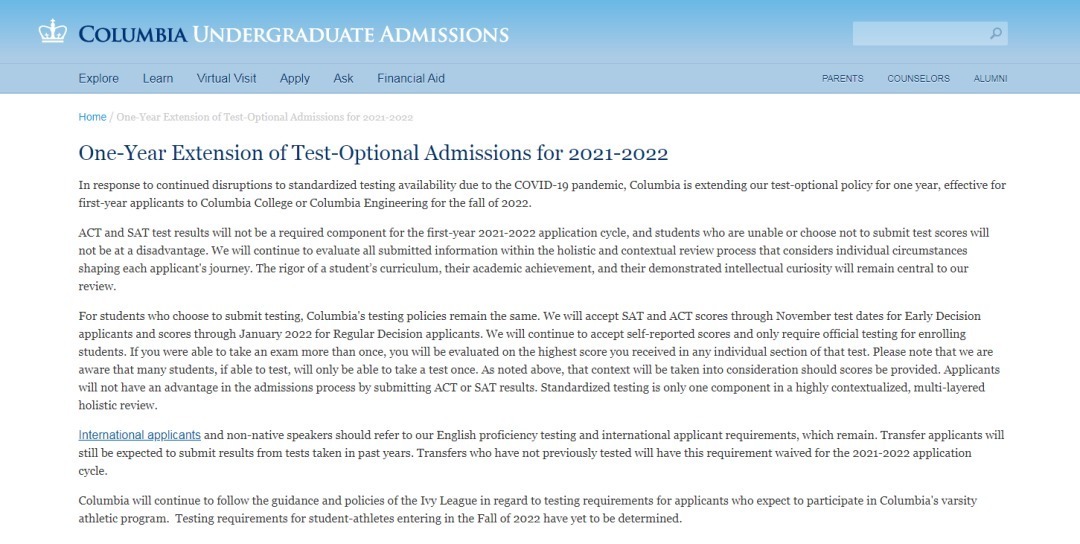Focus the site search input field

click(918, 33)
